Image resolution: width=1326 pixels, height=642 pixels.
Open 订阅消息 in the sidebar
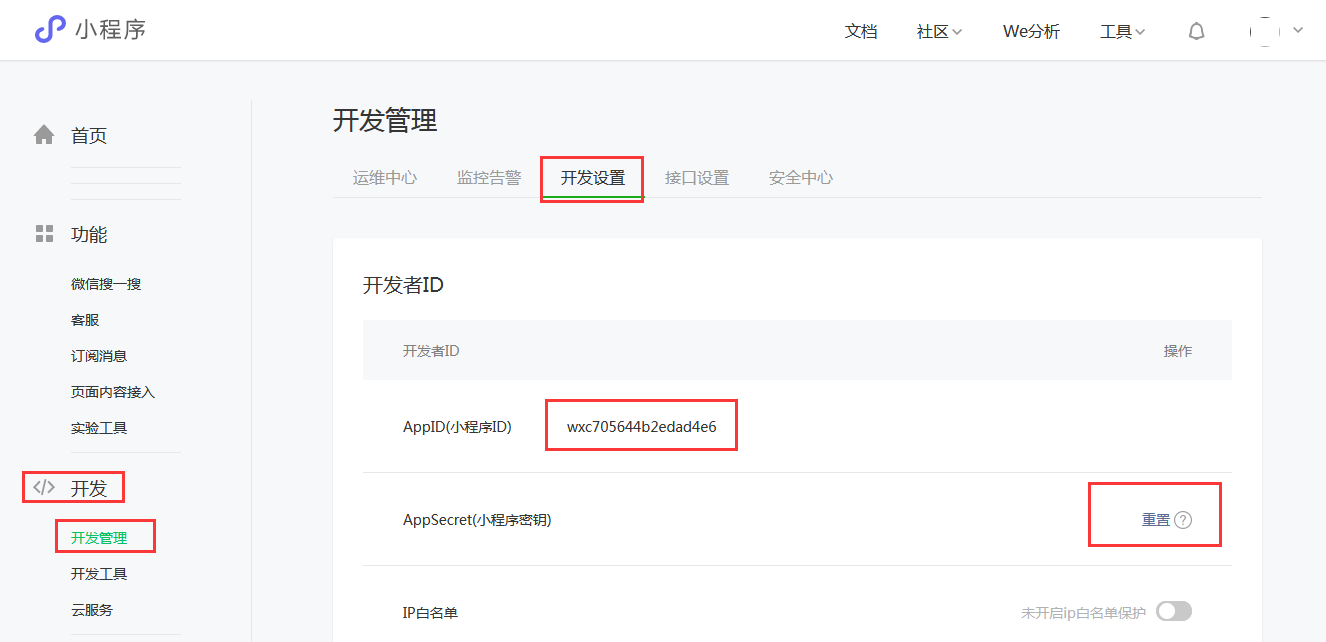point(99,356)
